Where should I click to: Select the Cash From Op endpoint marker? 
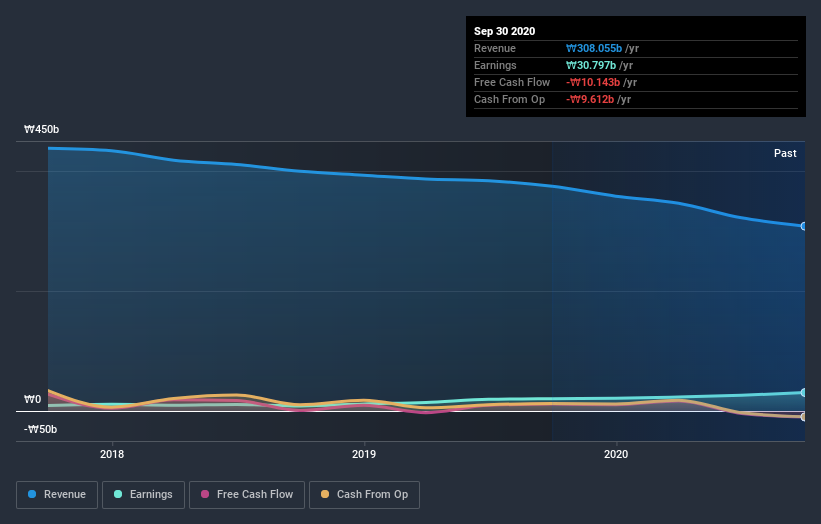tap(804, 417)
